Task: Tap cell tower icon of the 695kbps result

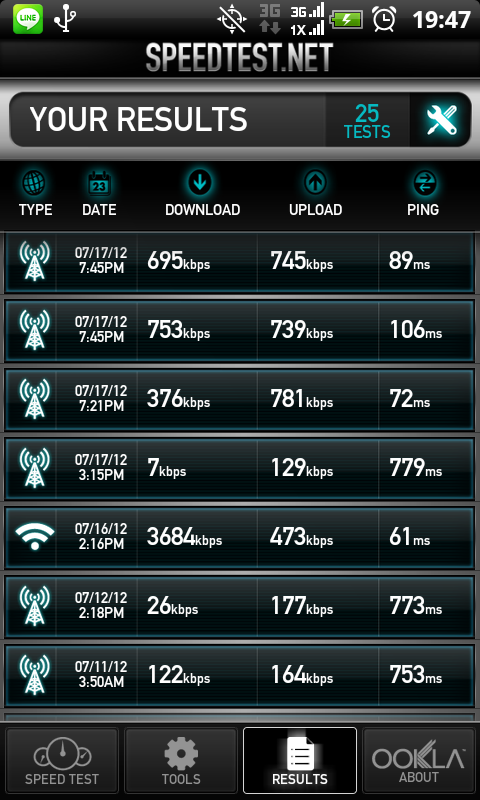Action: [34, 261]
